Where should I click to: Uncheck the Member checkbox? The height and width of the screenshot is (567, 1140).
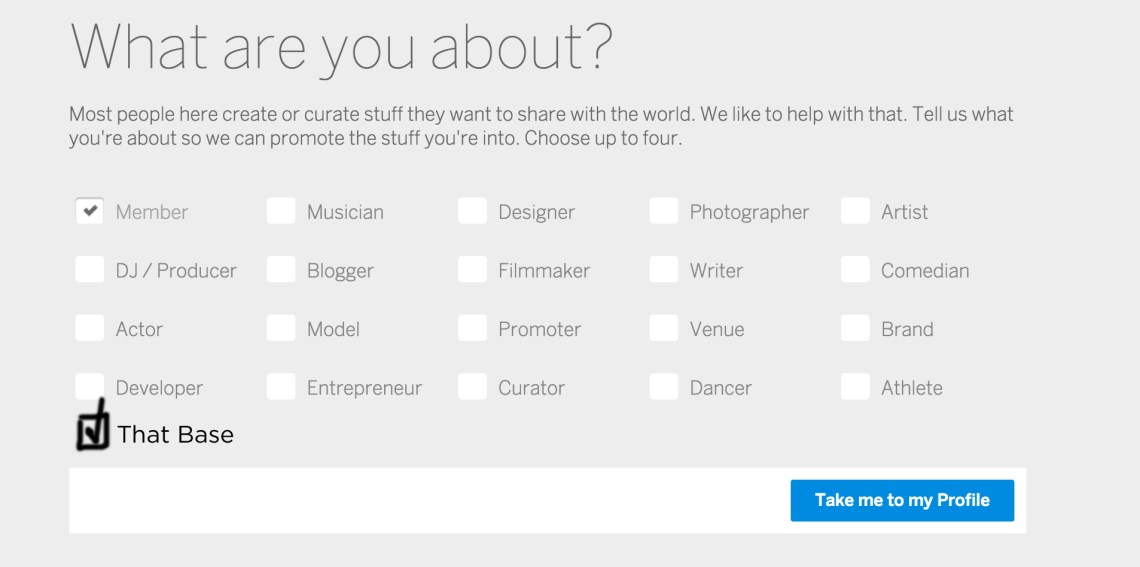pos(89,212)
